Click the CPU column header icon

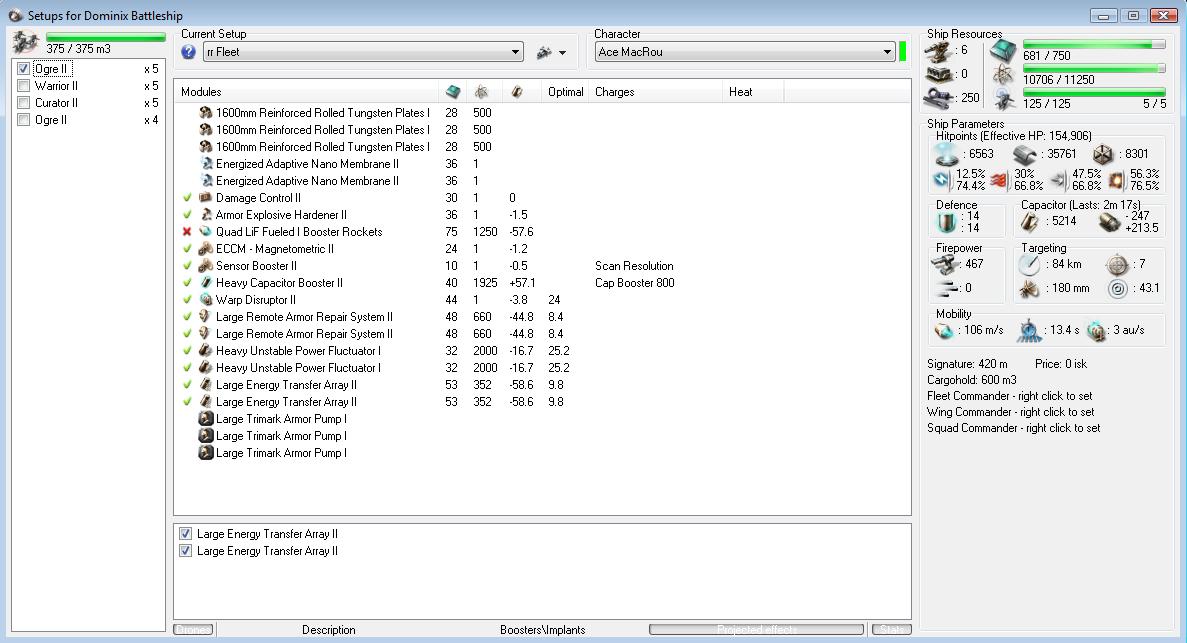(453, 92)
